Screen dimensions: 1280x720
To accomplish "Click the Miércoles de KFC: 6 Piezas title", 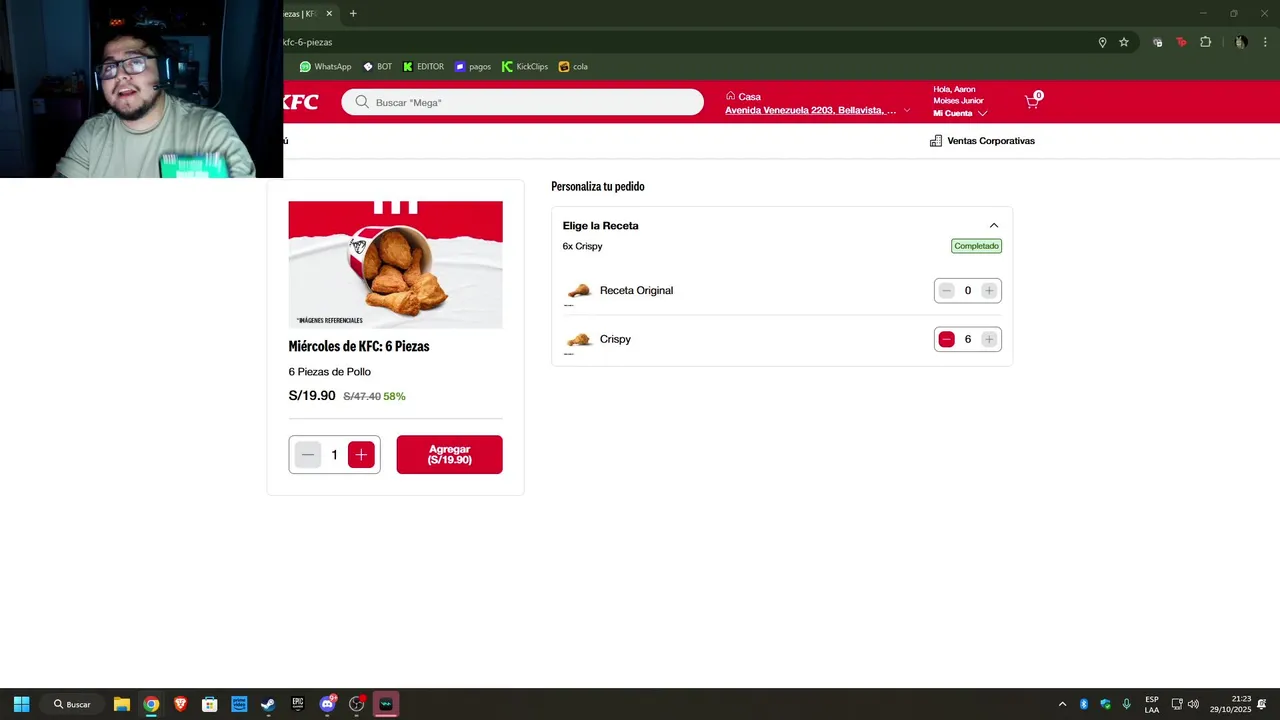I will click(359, 346).
